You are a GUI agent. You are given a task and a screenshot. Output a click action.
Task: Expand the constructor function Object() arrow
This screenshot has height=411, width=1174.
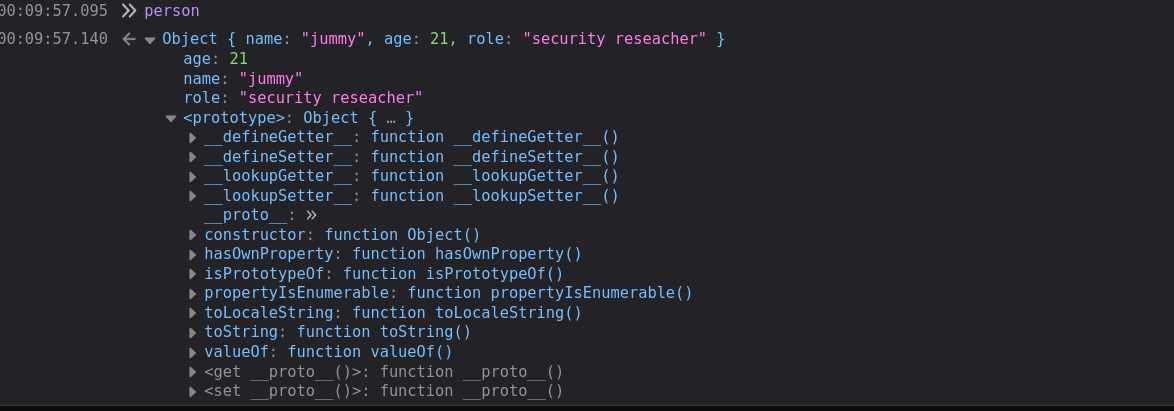pyautogui.click(x=192, y=235)
